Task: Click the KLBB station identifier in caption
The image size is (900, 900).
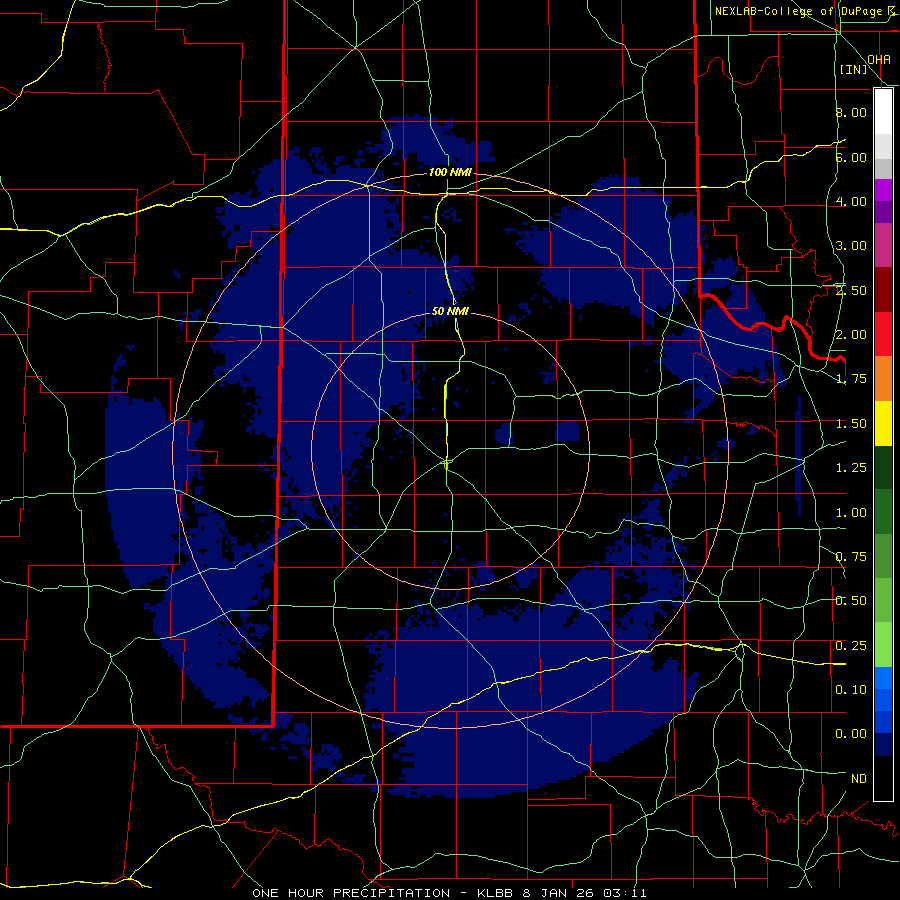Action: pos(495,893)
